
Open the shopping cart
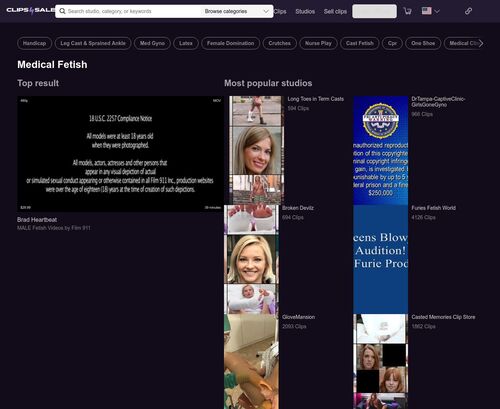pos(407,11)
